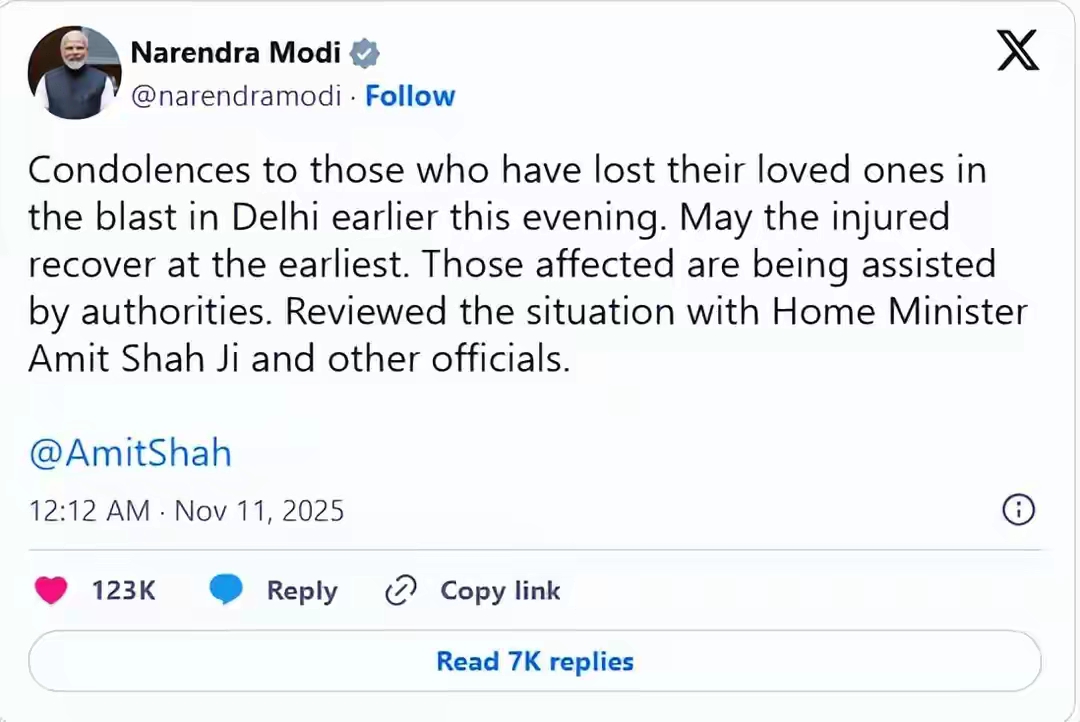Screen dimensions: 1080x722
Task: Open Narendra Modi's profile picture
Action: (74, 73)
